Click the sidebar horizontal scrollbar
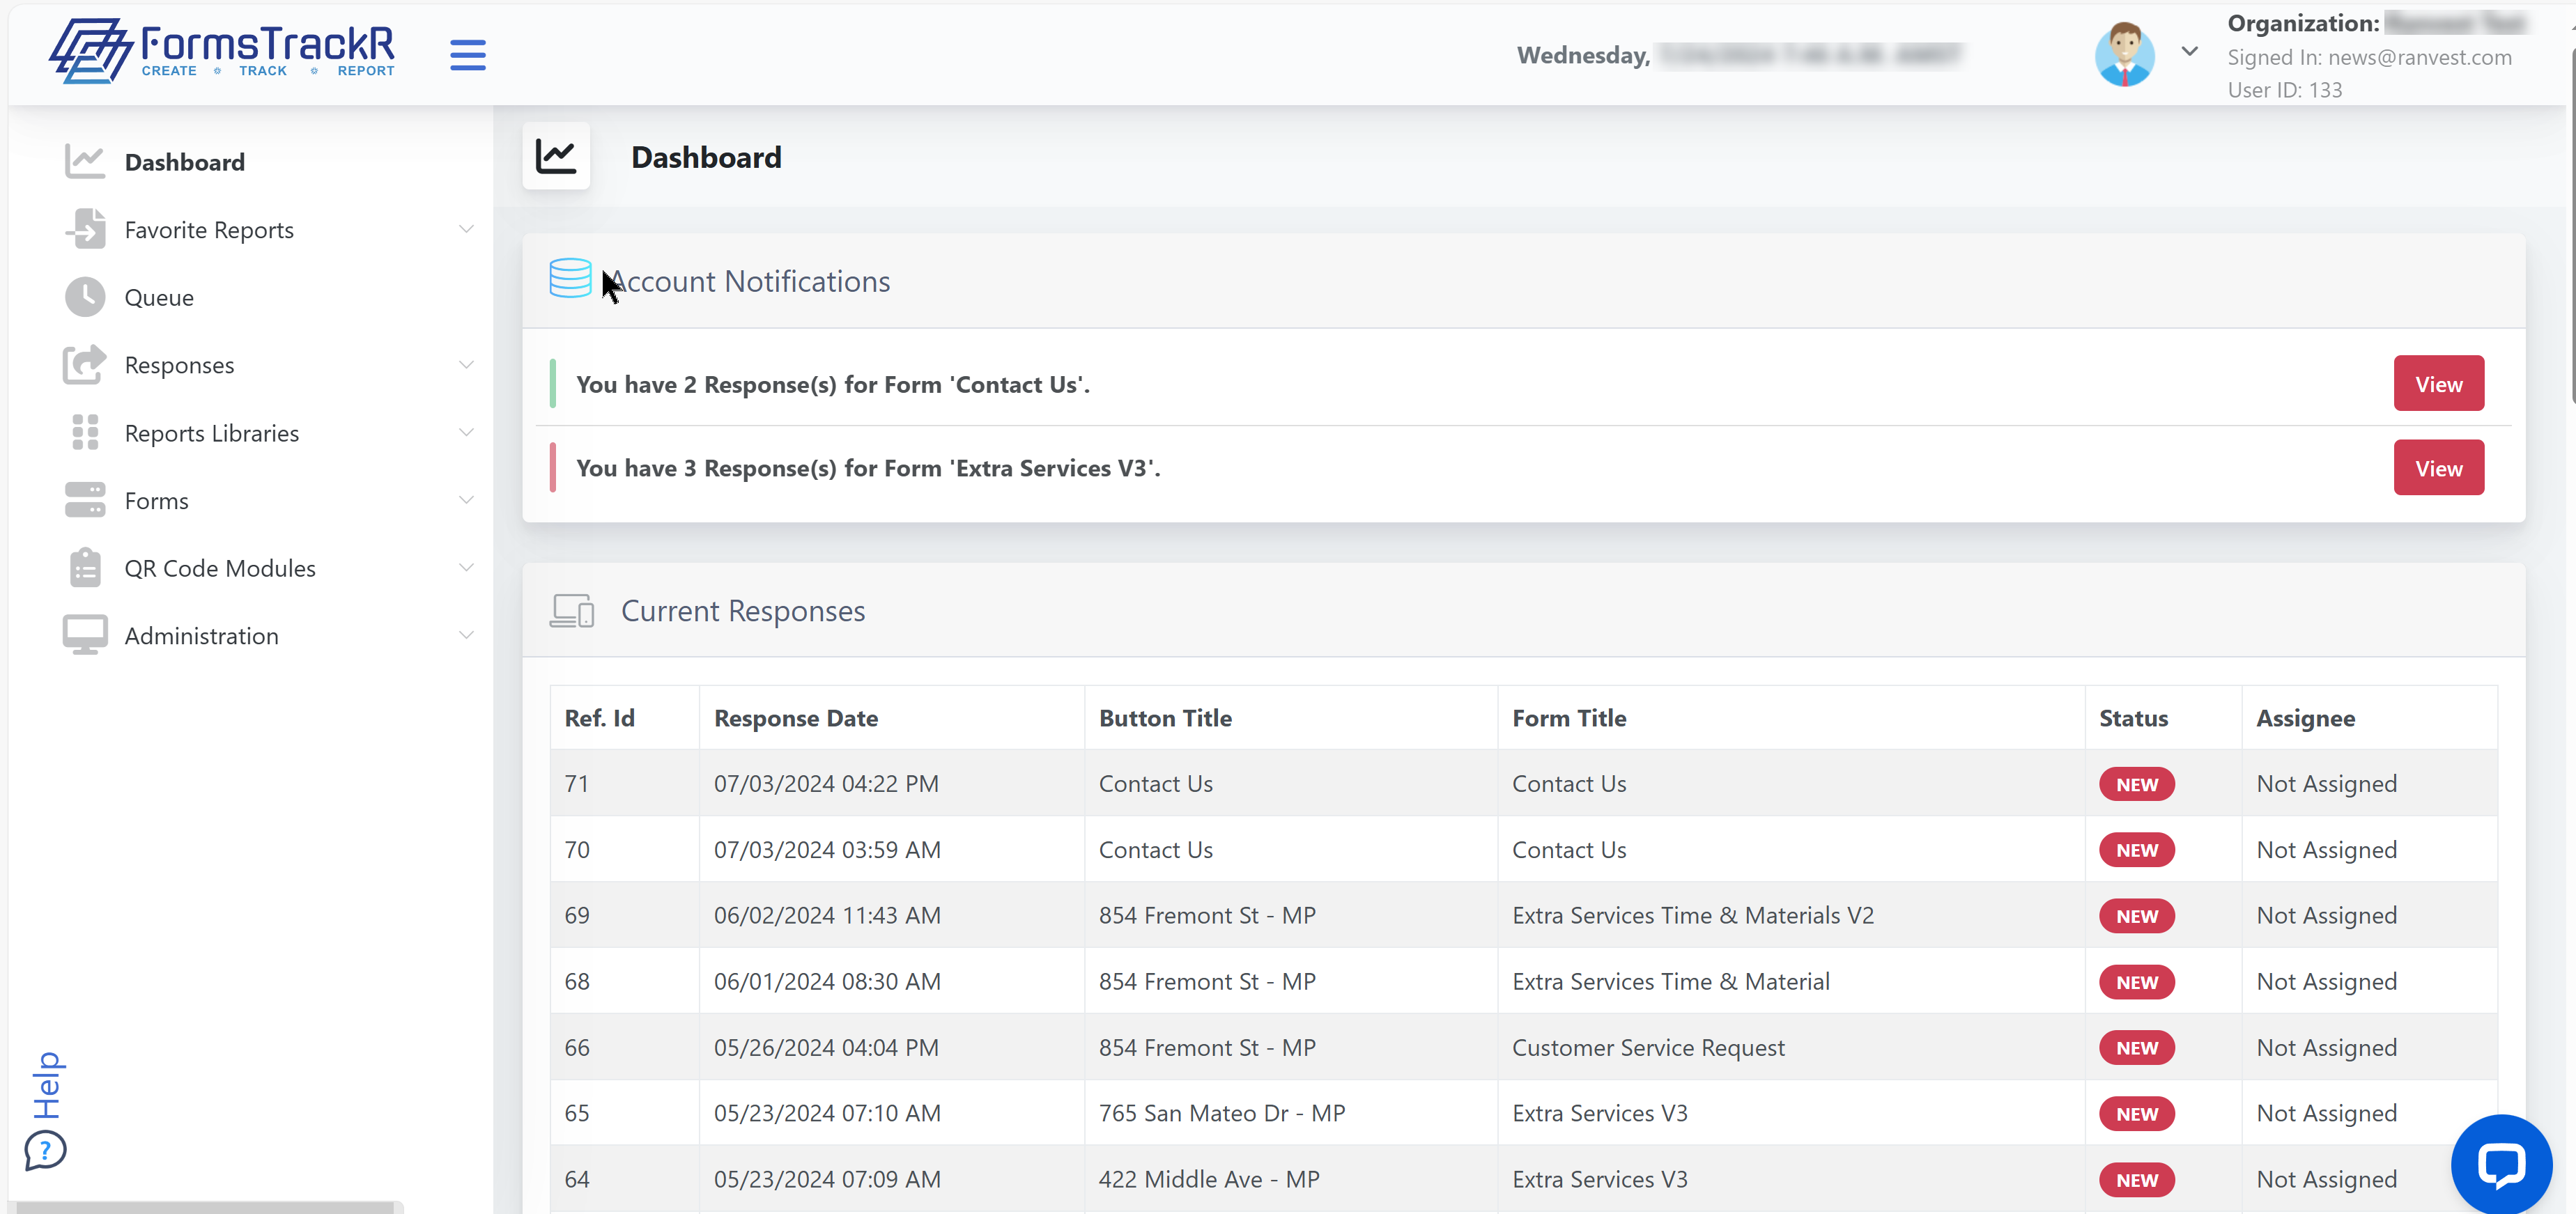This screenshot has width=2576, height=1214. pos(205,1207)
